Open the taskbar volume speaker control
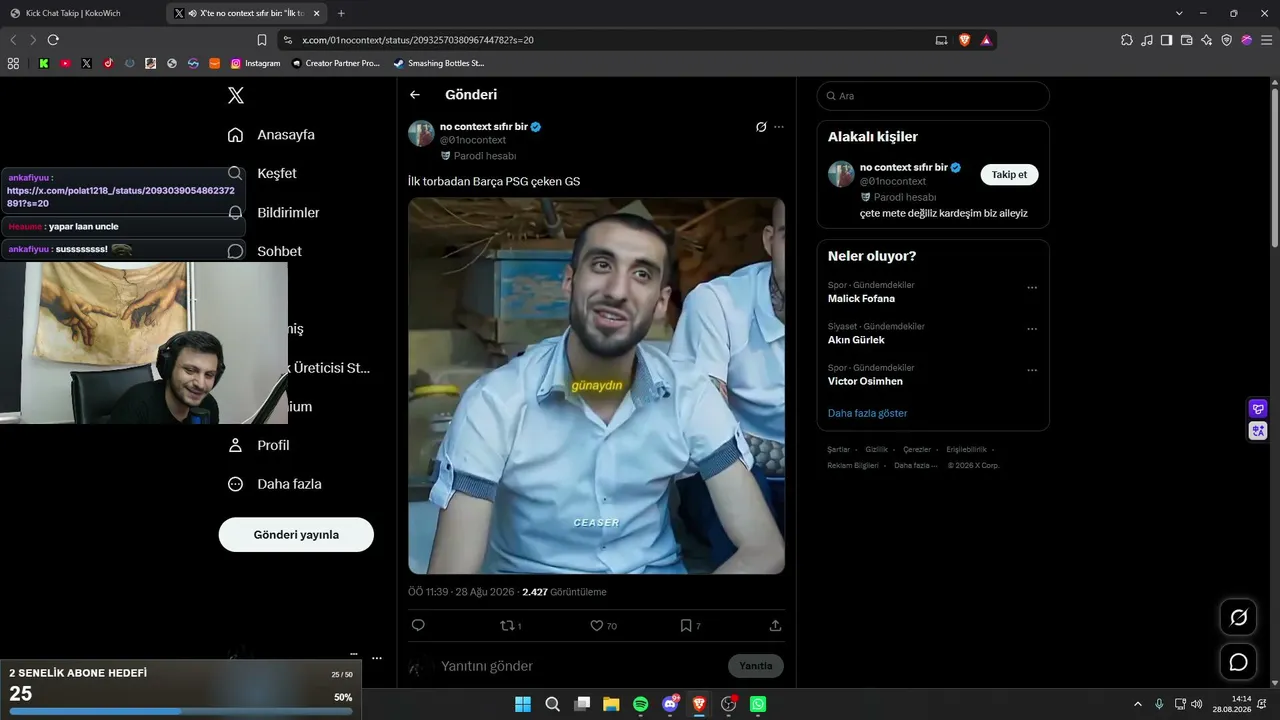 [x=1197, y=704]
